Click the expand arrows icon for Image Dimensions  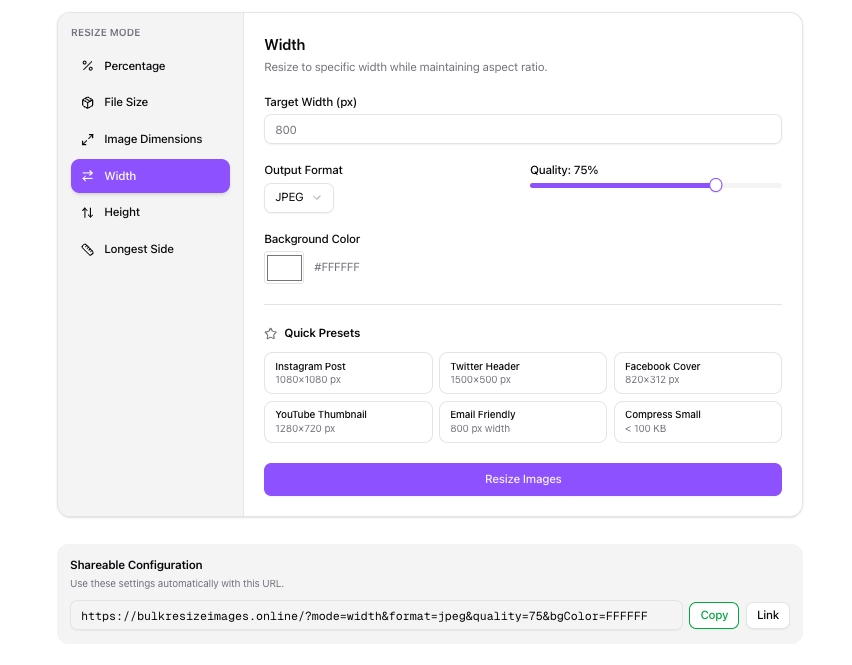[x=87, y=140]
